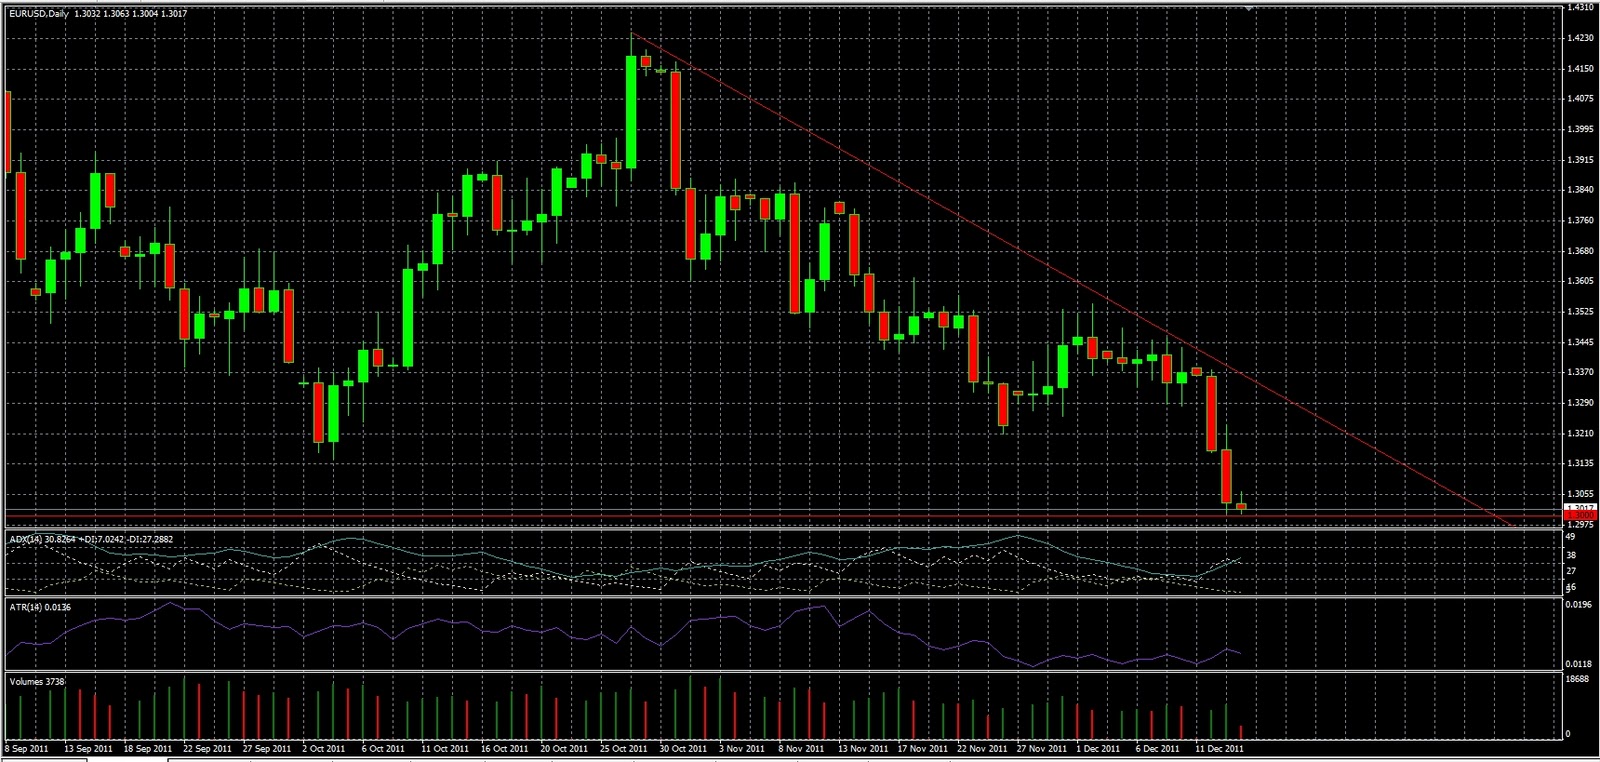1600x762 pixels.
Task: Click the 1.3370 price scale label
Action: (1581, 371)
